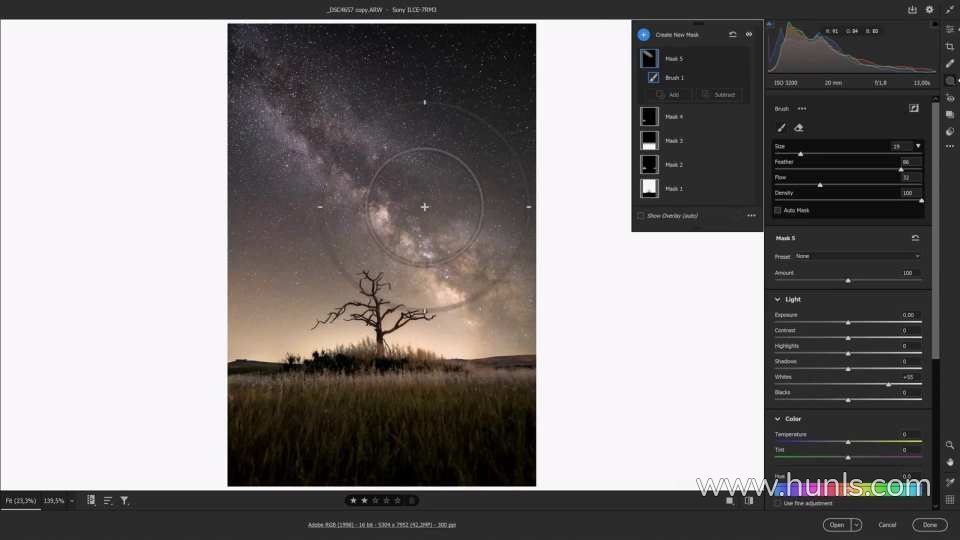
Task: Click the blue Create New Mask plus button
Action: pos(643,34)
